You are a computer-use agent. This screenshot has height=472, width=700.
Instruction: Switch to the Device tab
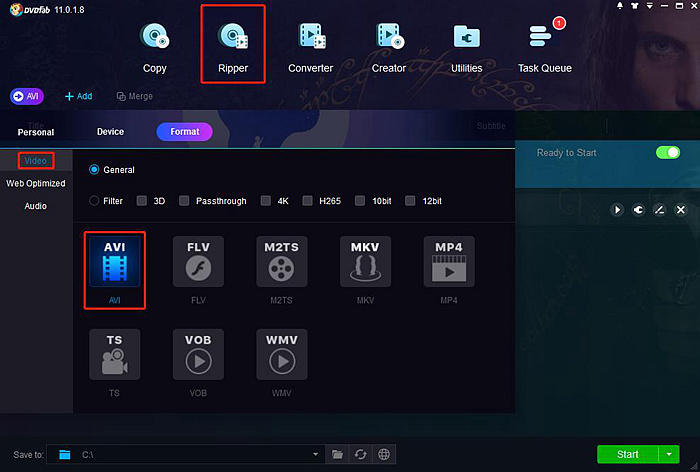click(110, 132)
